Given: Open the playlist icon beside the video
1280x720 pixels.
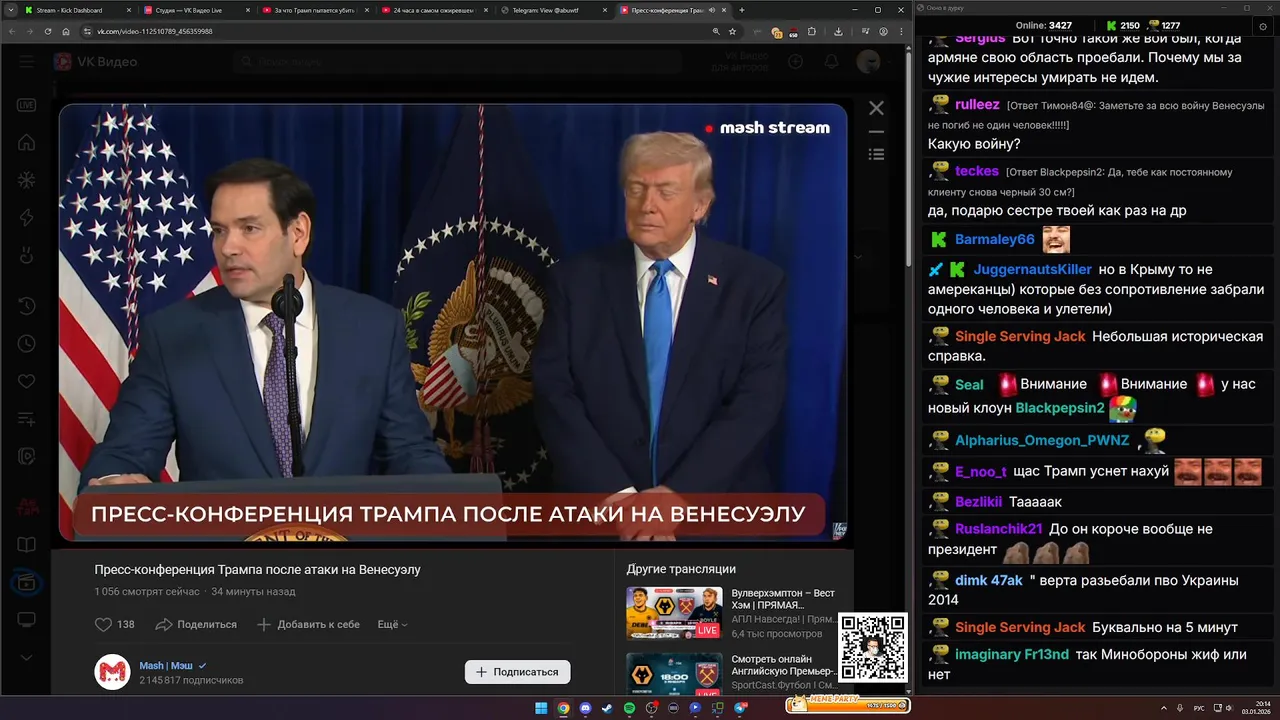Looking at the screenshot, I should pos(876,154).
